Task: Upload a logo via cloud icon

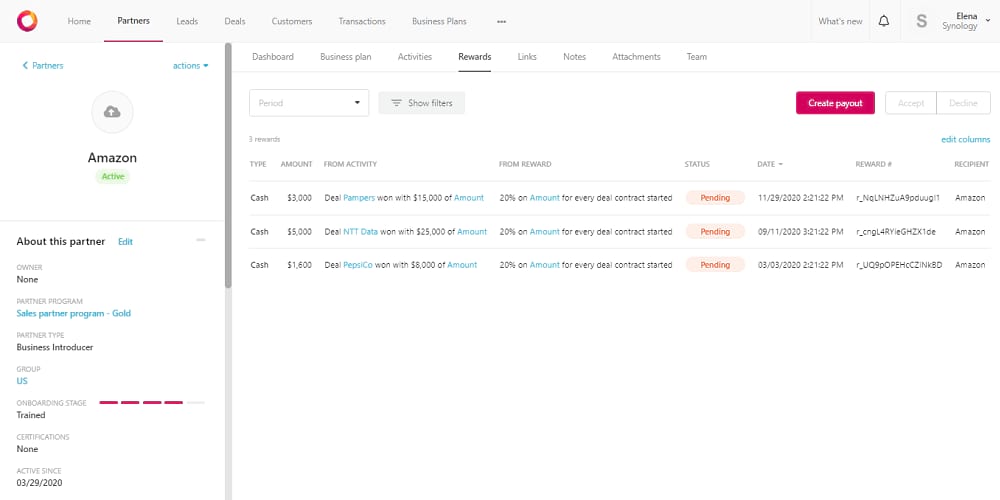Action: (x=112, y=112)
